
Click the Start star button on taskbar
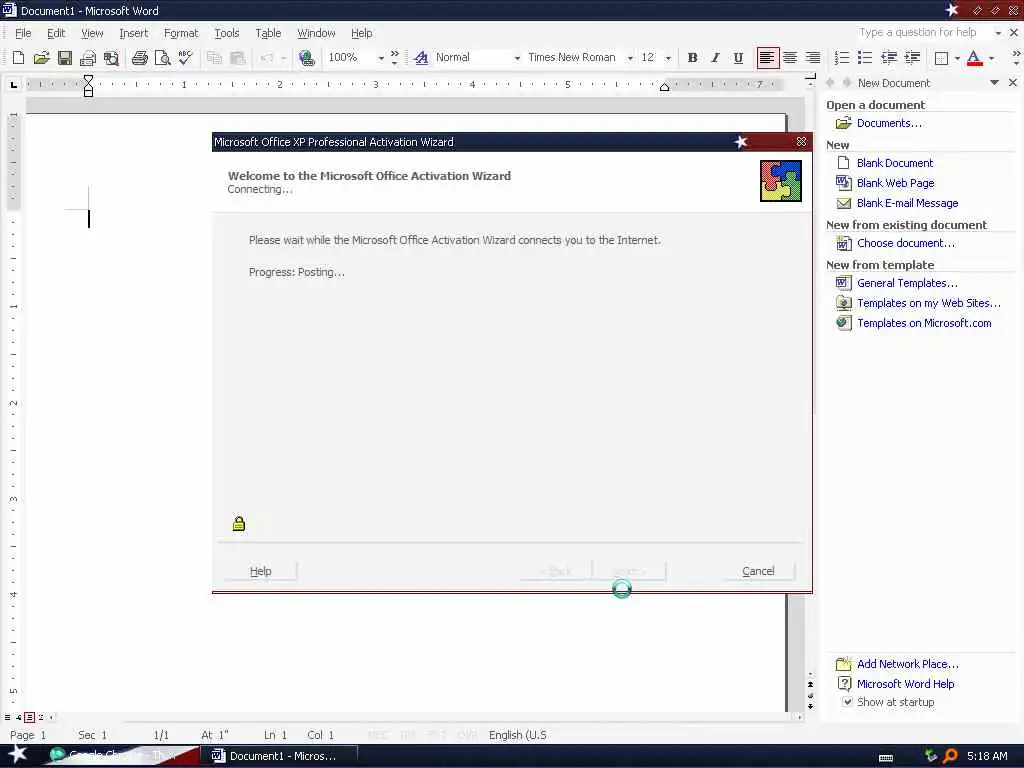(x=18, y=754)
